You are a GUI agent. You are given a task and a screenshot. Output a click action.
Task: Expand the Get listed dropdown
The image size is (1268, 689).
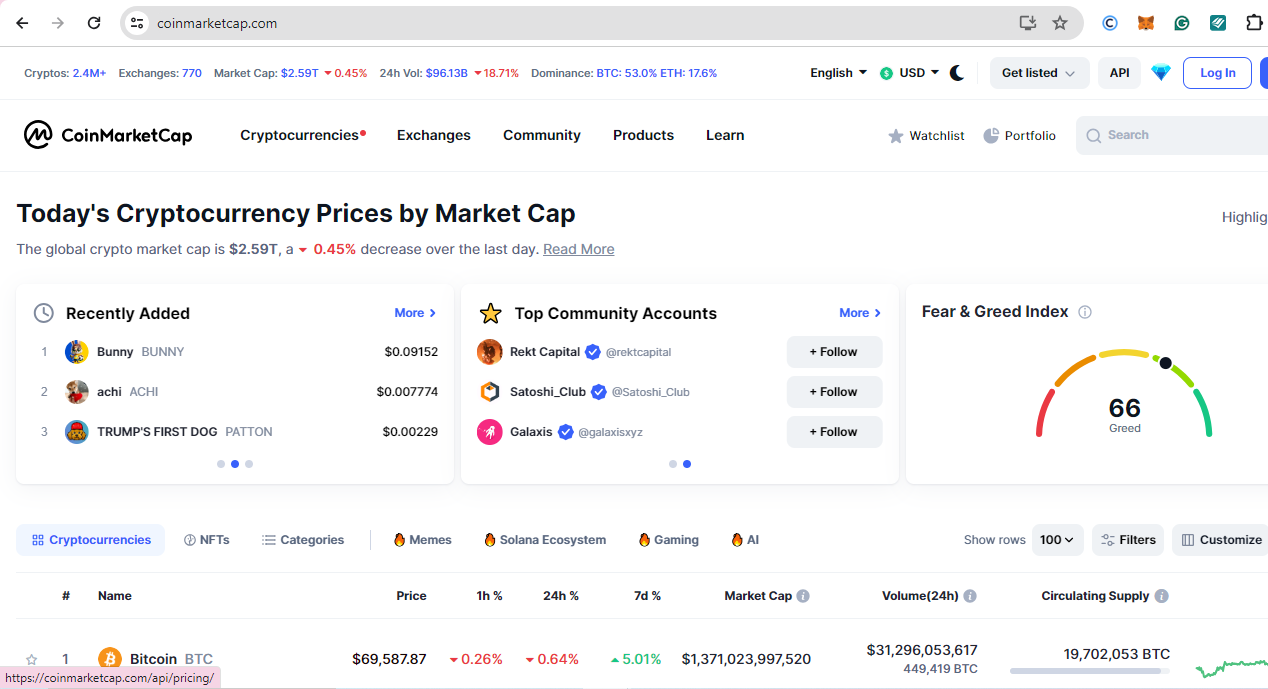pyautogui.click(x=1039, y=73)
